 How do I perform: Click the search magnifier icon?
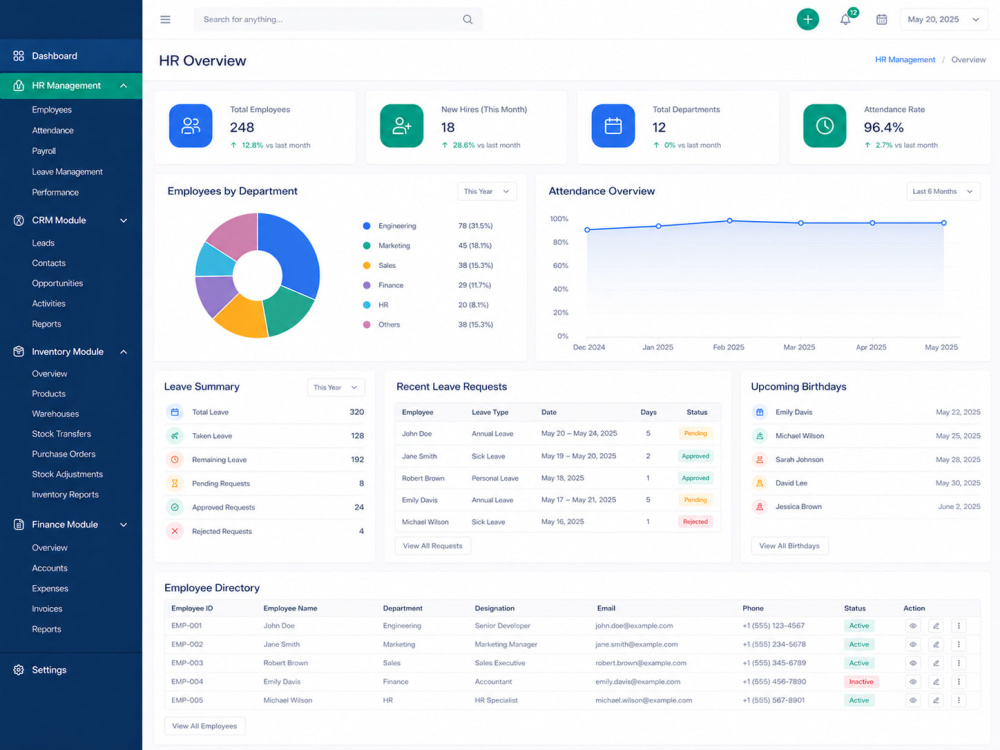467,19
